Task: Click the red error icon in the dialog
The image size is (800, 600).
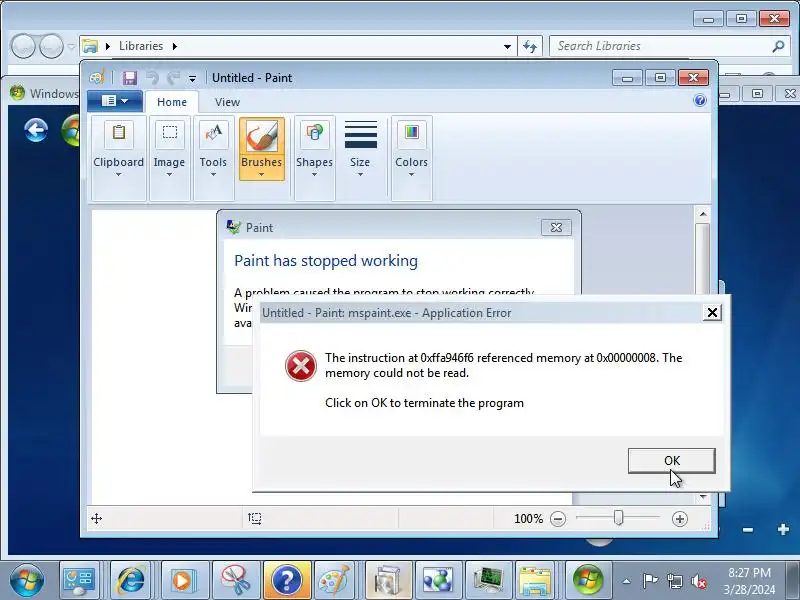Action: click(x=301, y=366)
